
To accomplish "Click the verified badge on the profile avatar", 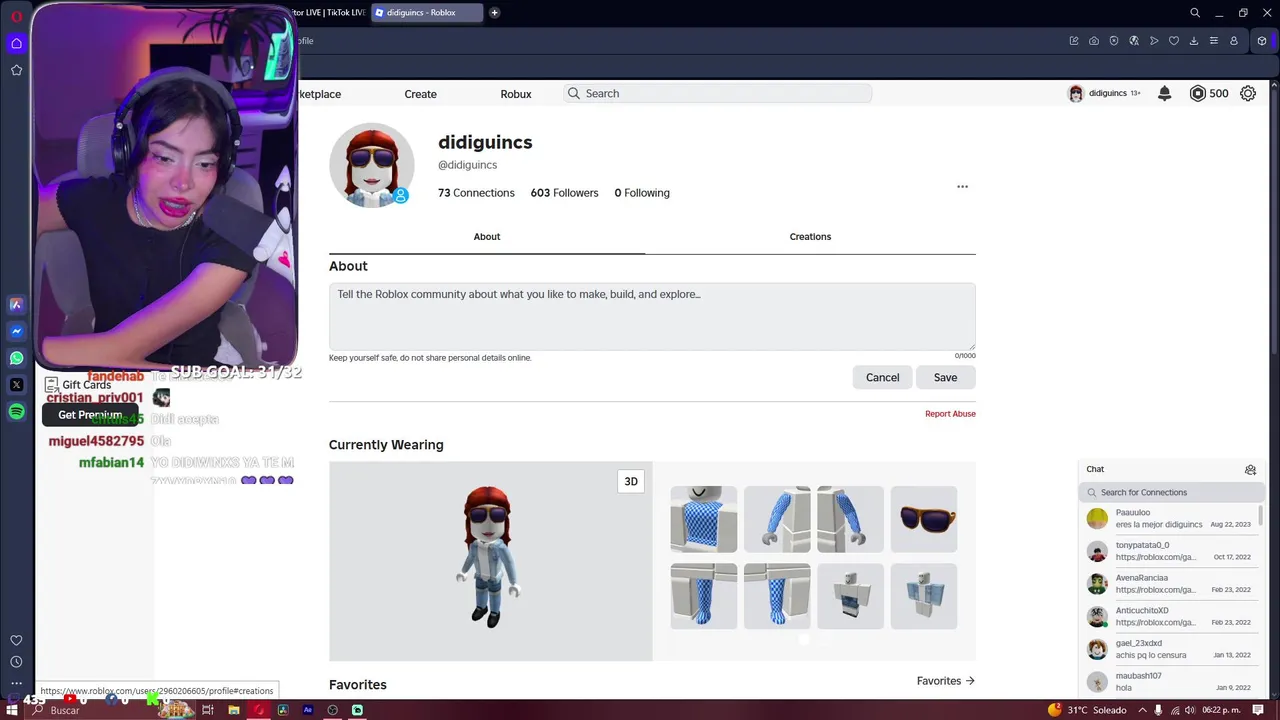I will click(x=401, y=196).
